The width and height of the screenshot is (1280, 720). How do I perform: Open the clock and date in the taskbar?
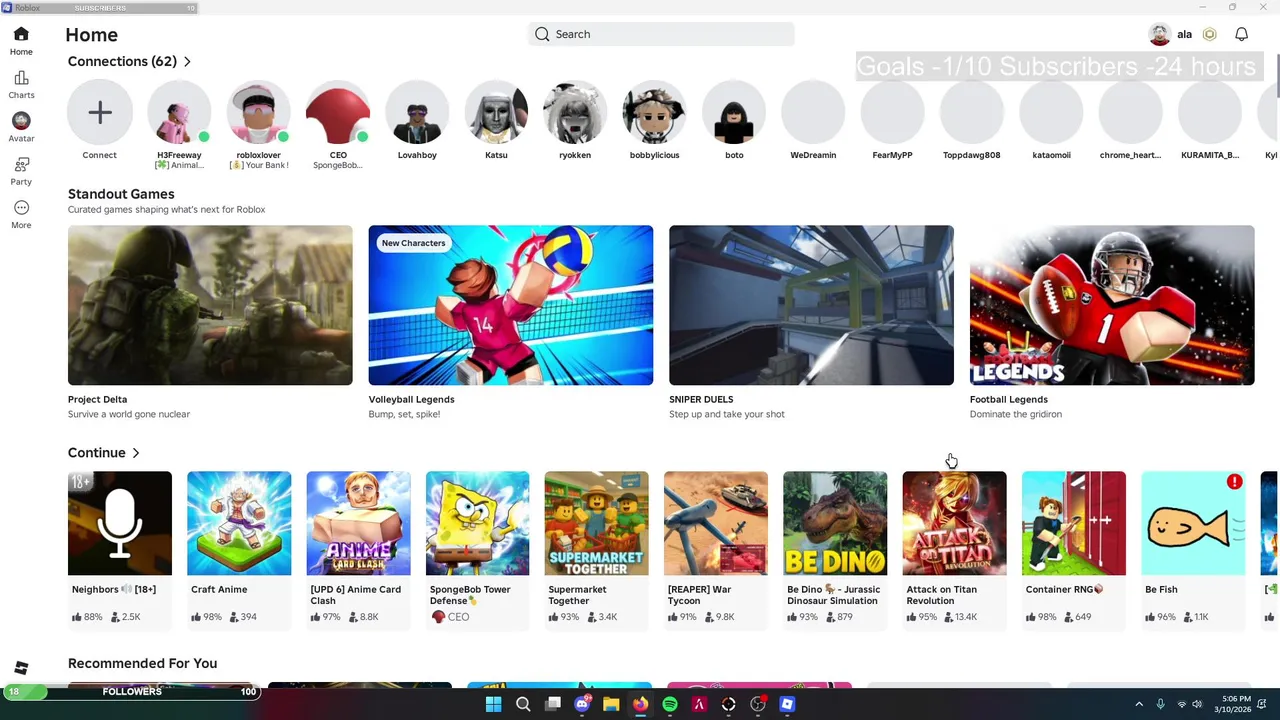[1235, 704]
